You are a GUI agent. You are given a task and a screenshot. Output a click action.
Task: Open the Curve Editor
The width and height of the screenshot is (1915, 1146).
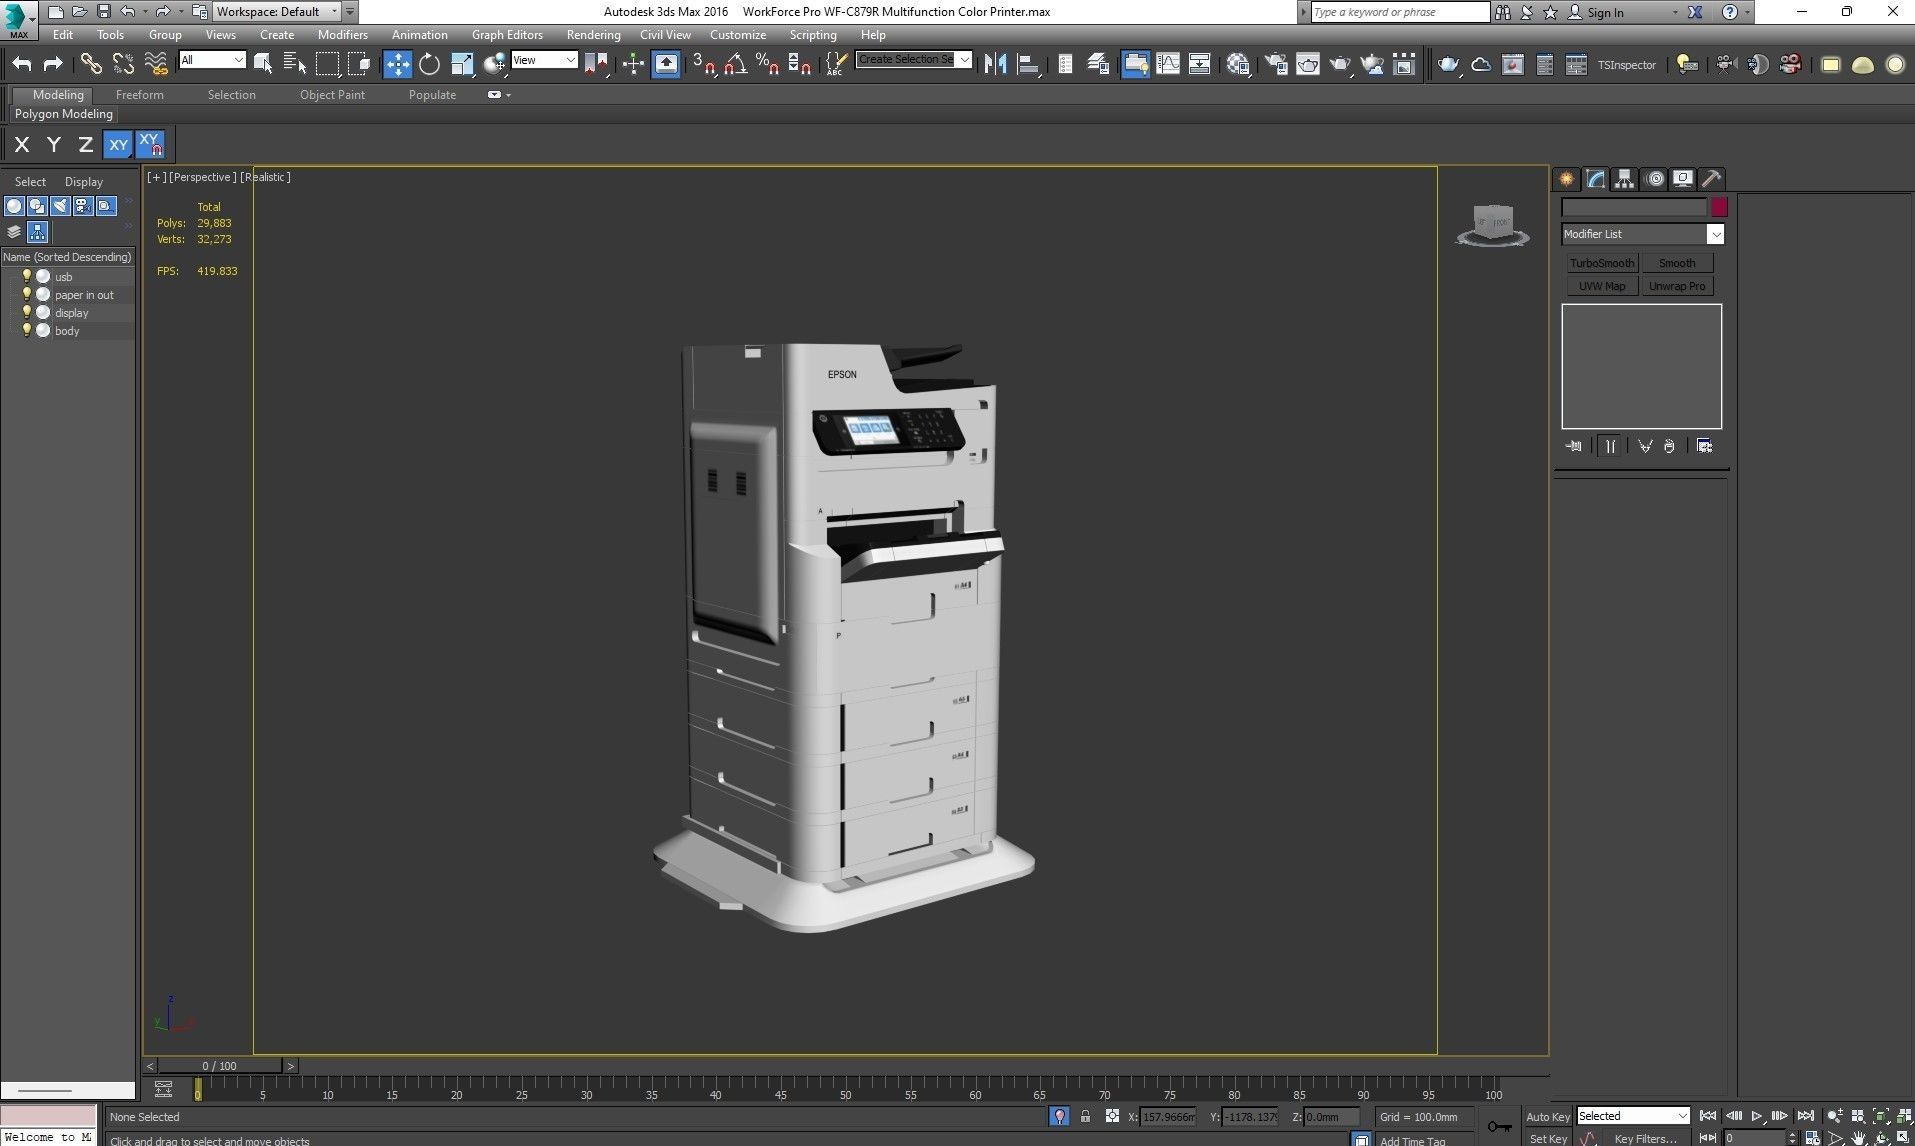[1168, 64]
